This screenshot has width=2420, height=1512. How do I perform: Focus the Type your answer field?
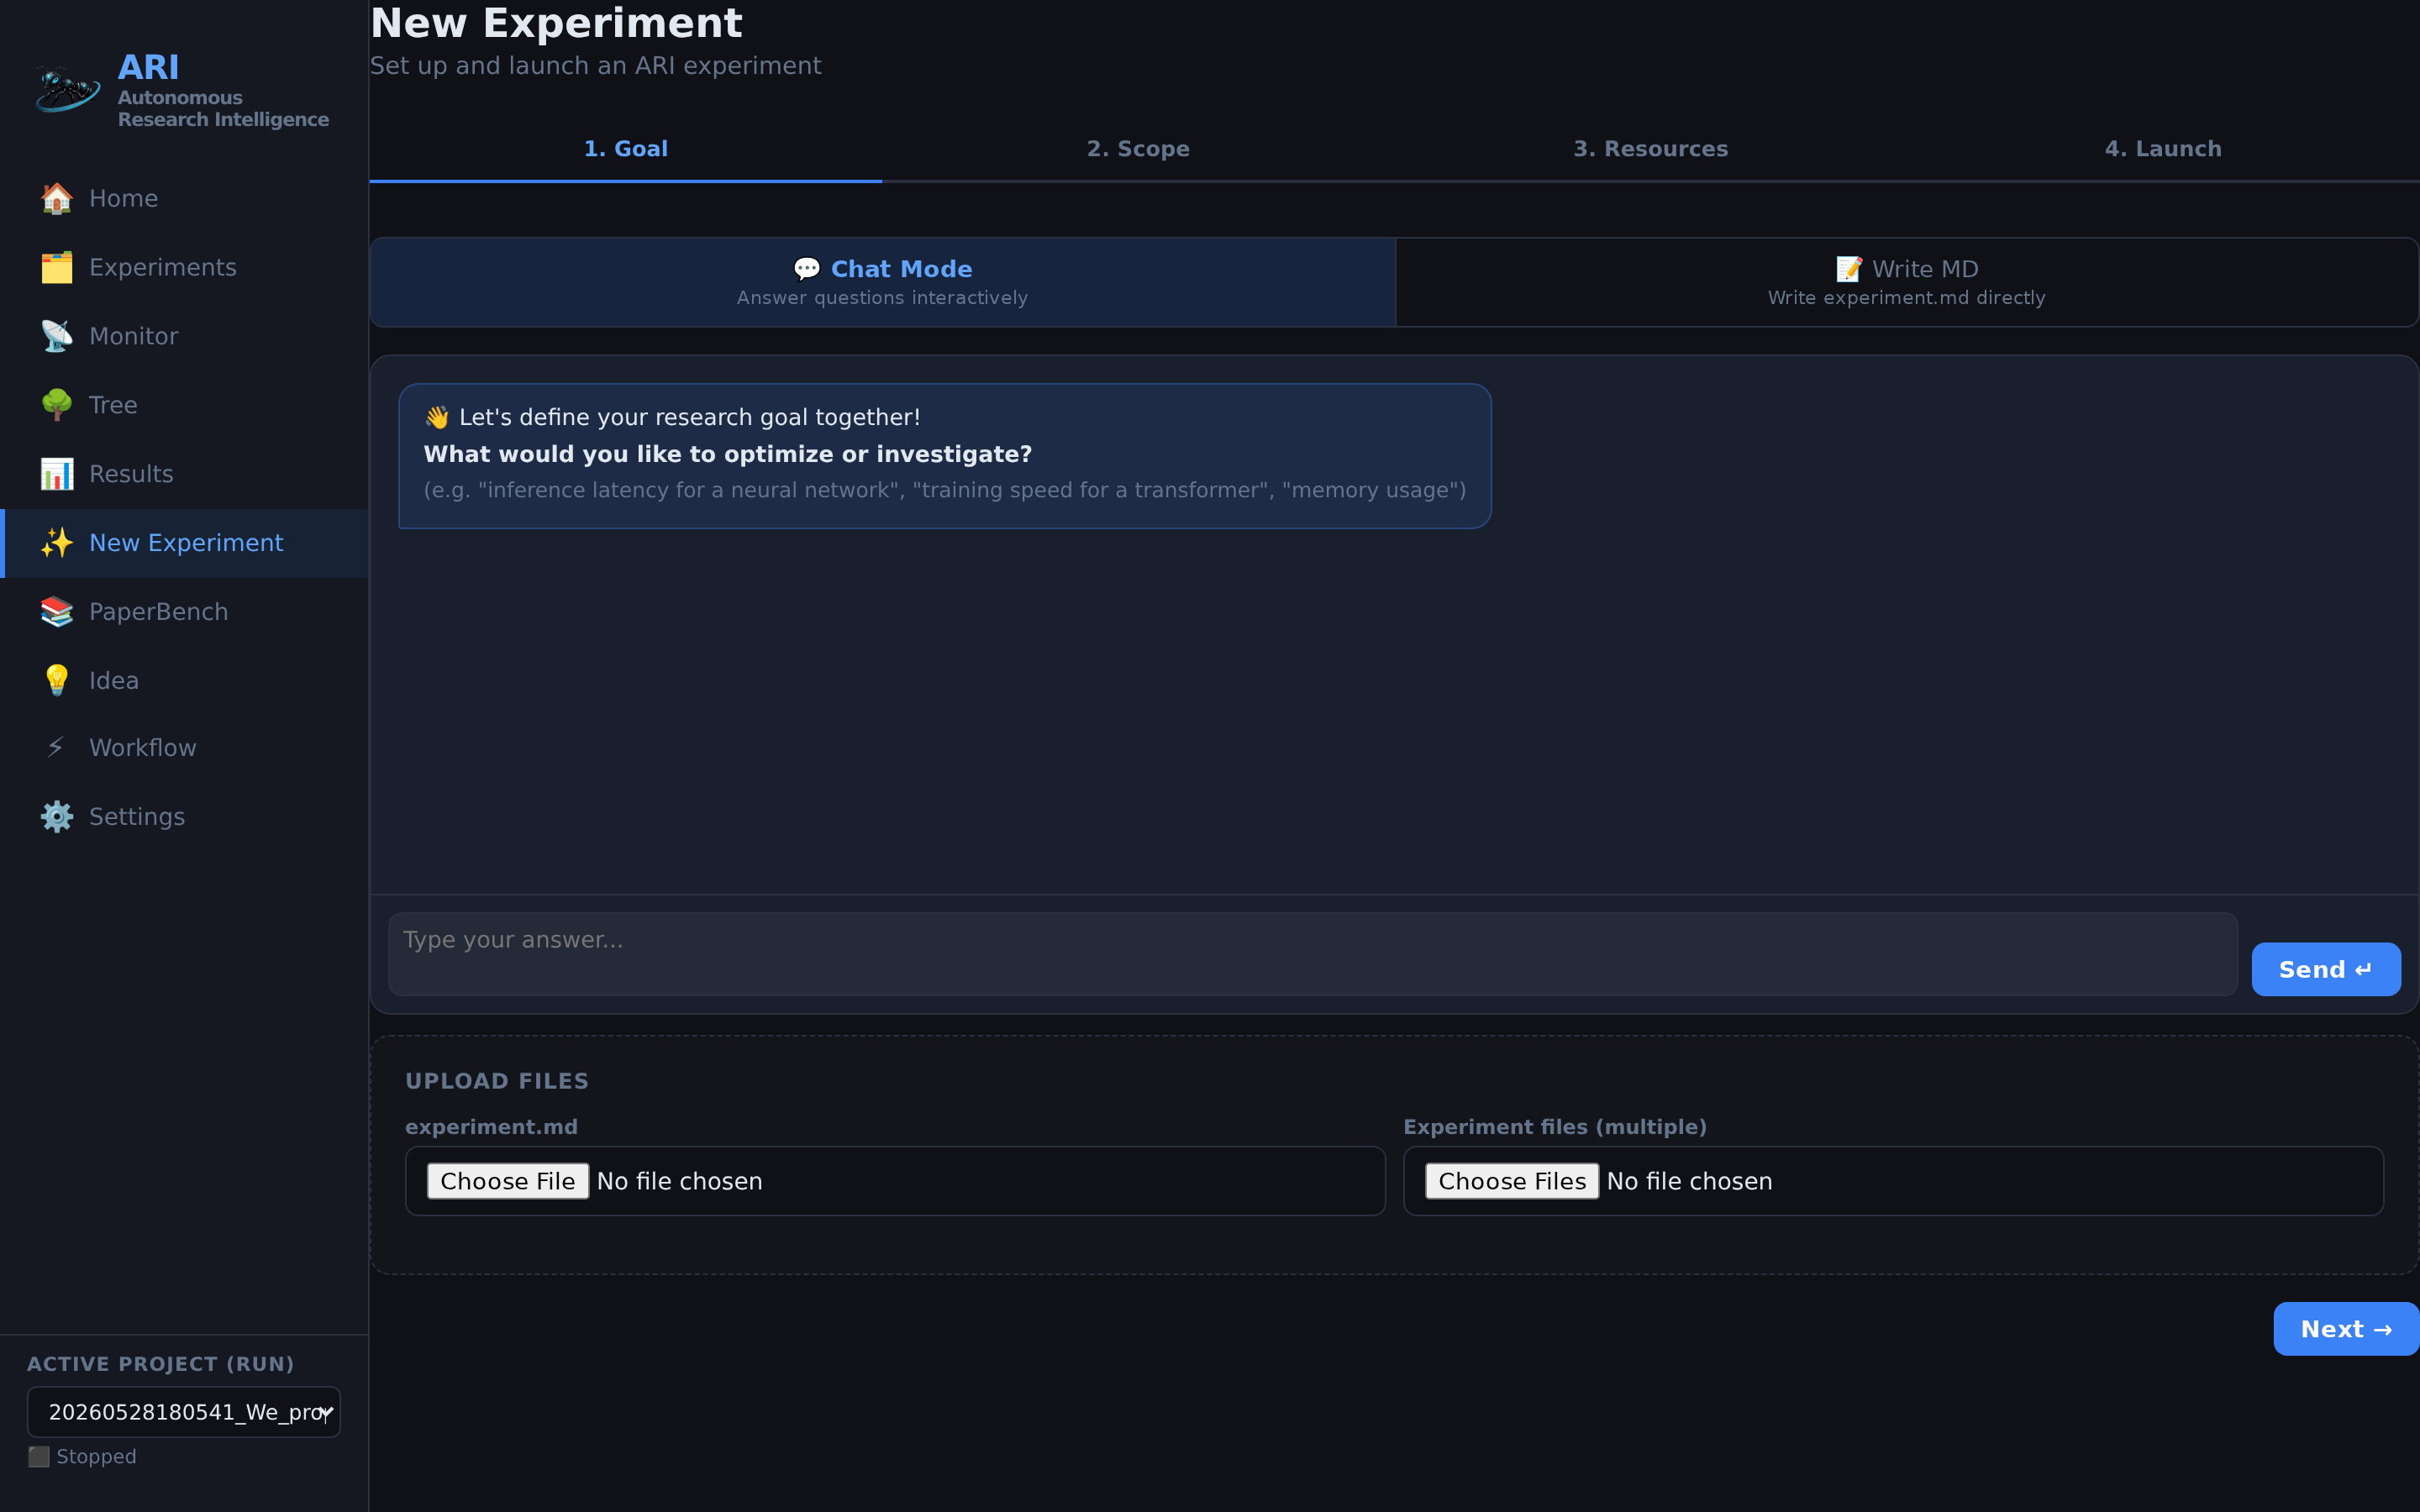click(x=1313, y=954)
